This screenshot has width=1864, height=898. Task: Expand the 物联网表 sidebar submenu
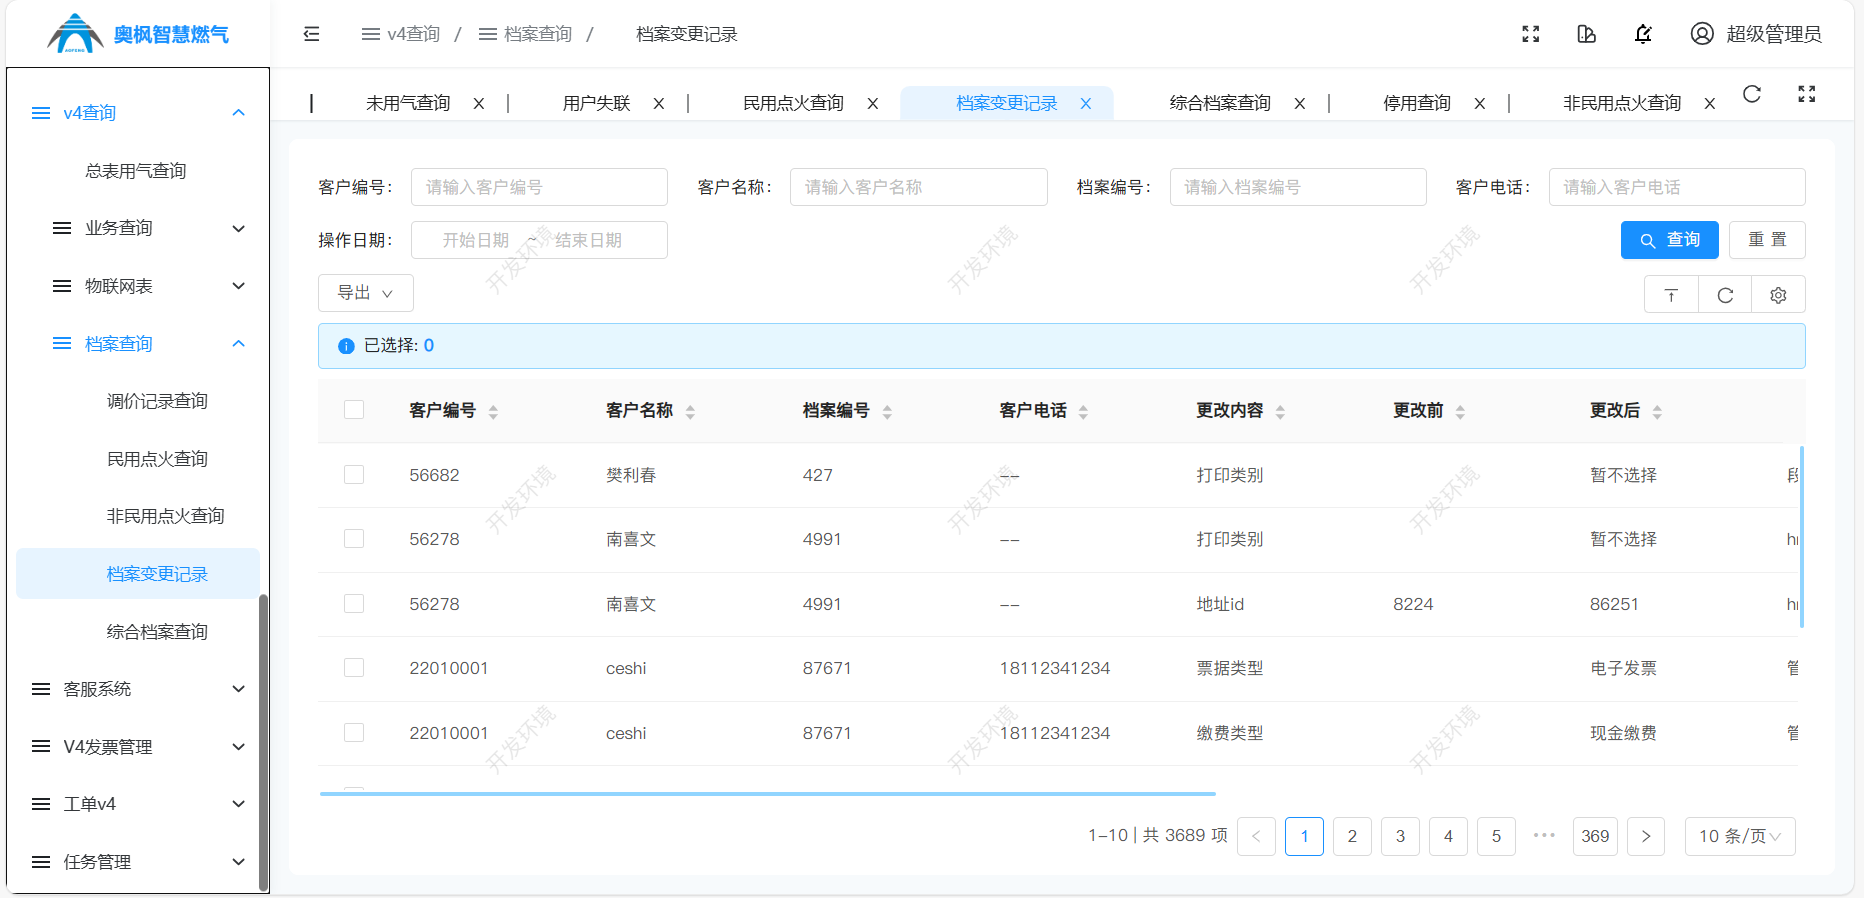(x=138, y=286)
